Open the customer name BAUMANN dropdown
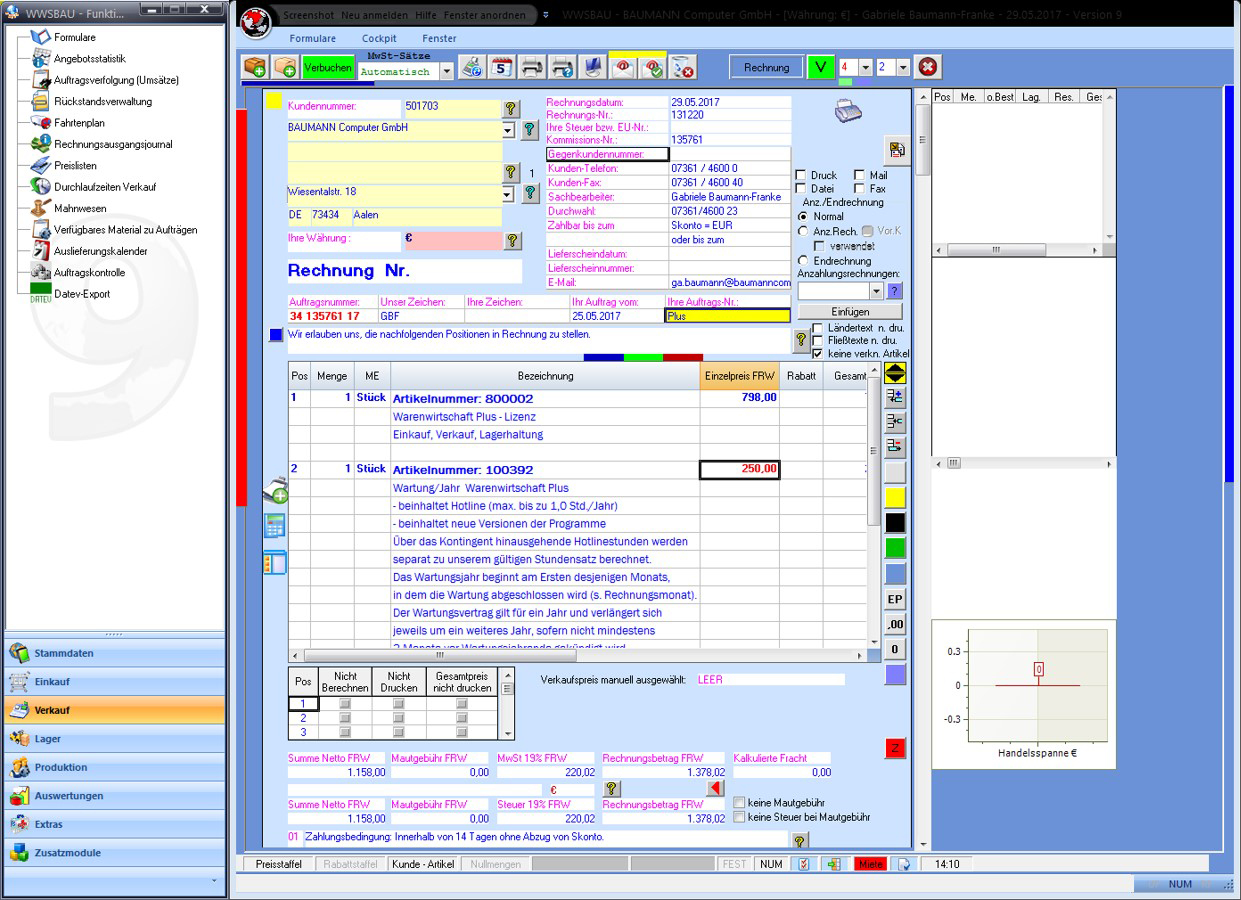Viewport: 1241px width, 900px height. pos(507,130)
